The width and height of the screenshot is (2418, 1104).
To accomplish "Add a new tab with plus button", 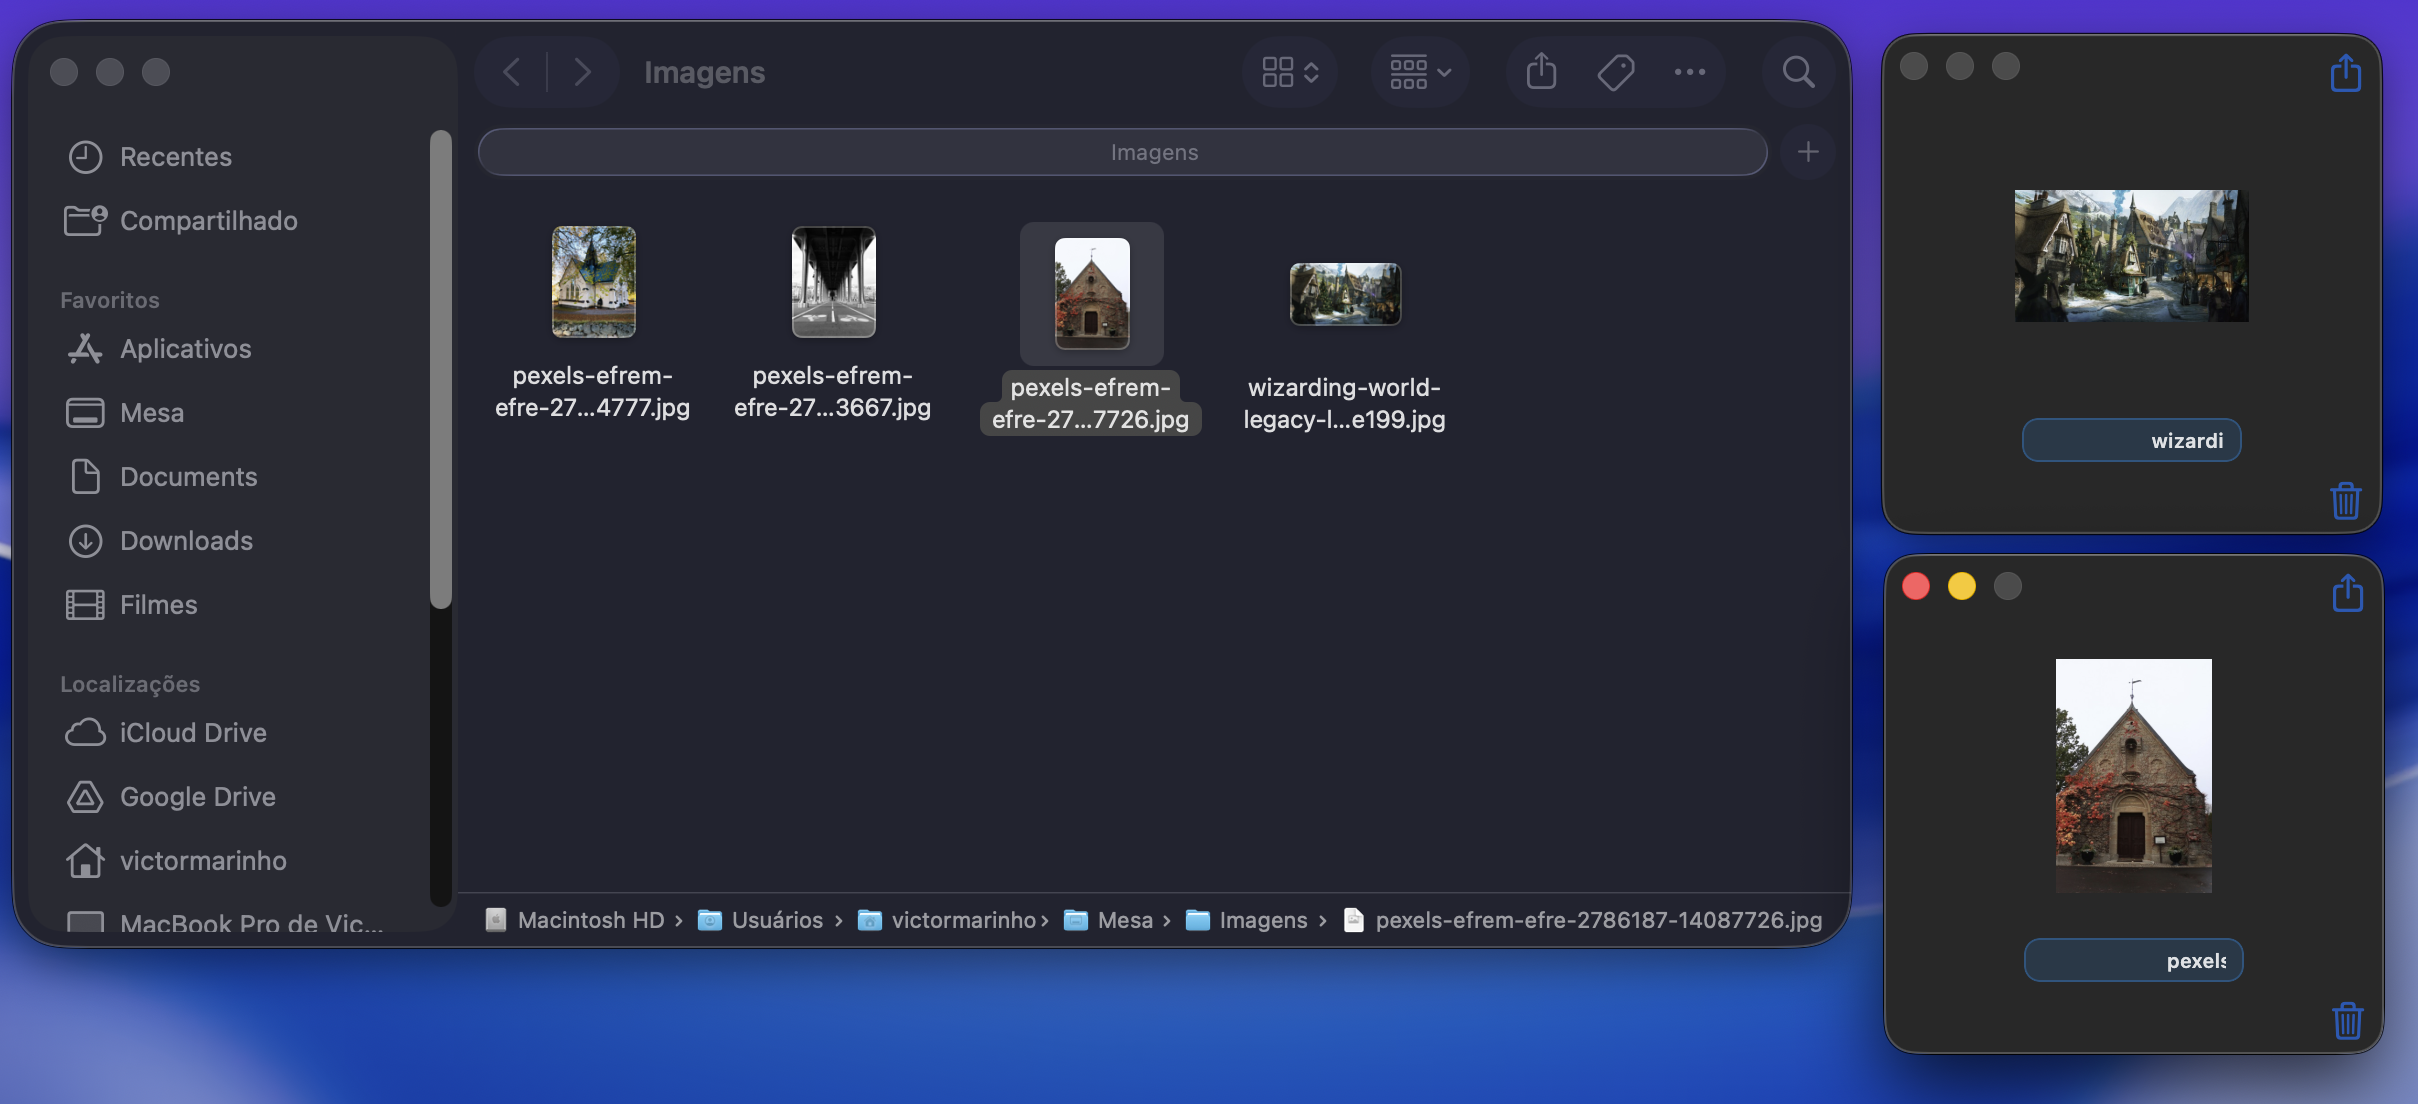I will click(x=1807, y=152).
